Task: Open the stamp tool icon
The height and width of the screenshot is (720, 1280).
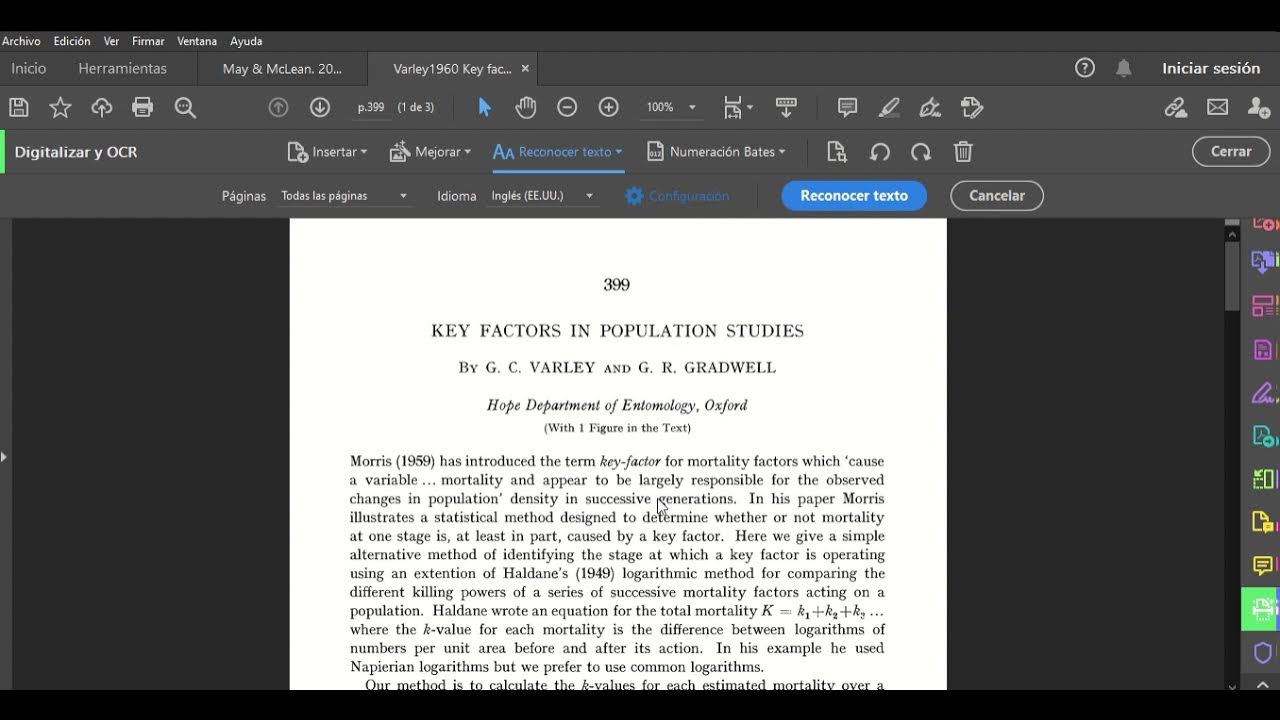Action: (x=972, y=107)
